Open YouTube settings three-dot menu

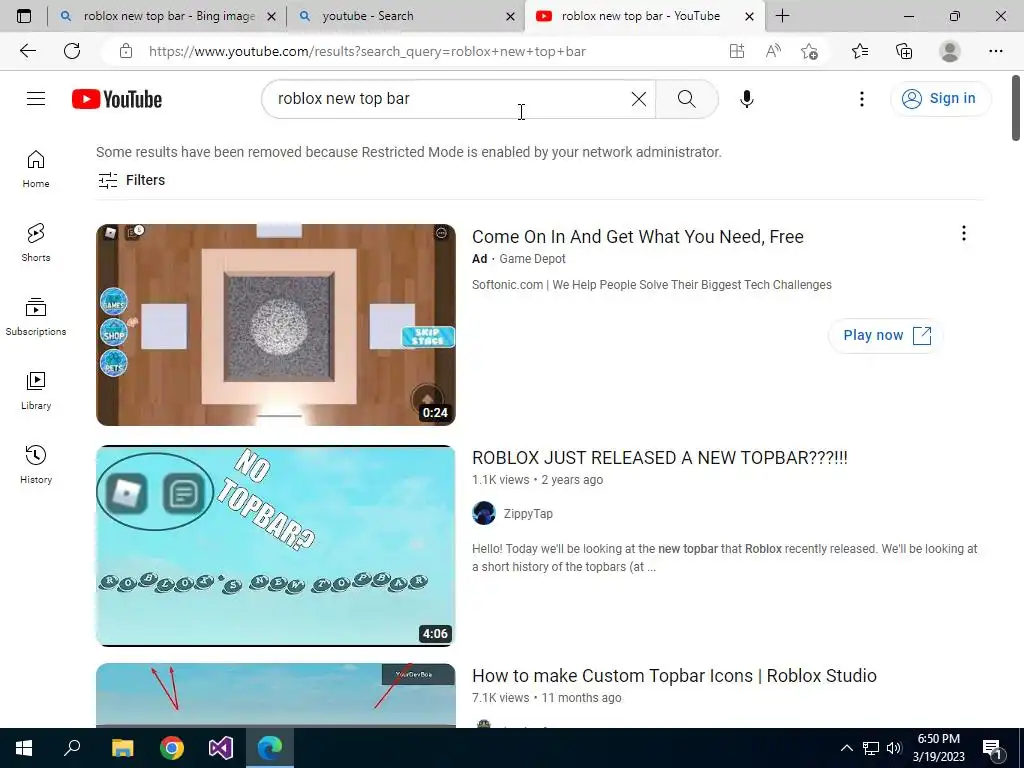click(x=861, y=99)
